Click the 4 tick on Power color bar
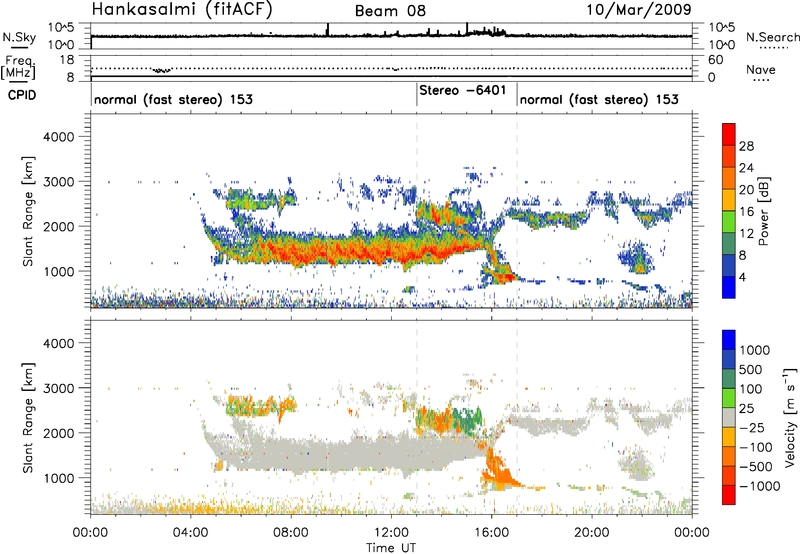 coord(743,278)
